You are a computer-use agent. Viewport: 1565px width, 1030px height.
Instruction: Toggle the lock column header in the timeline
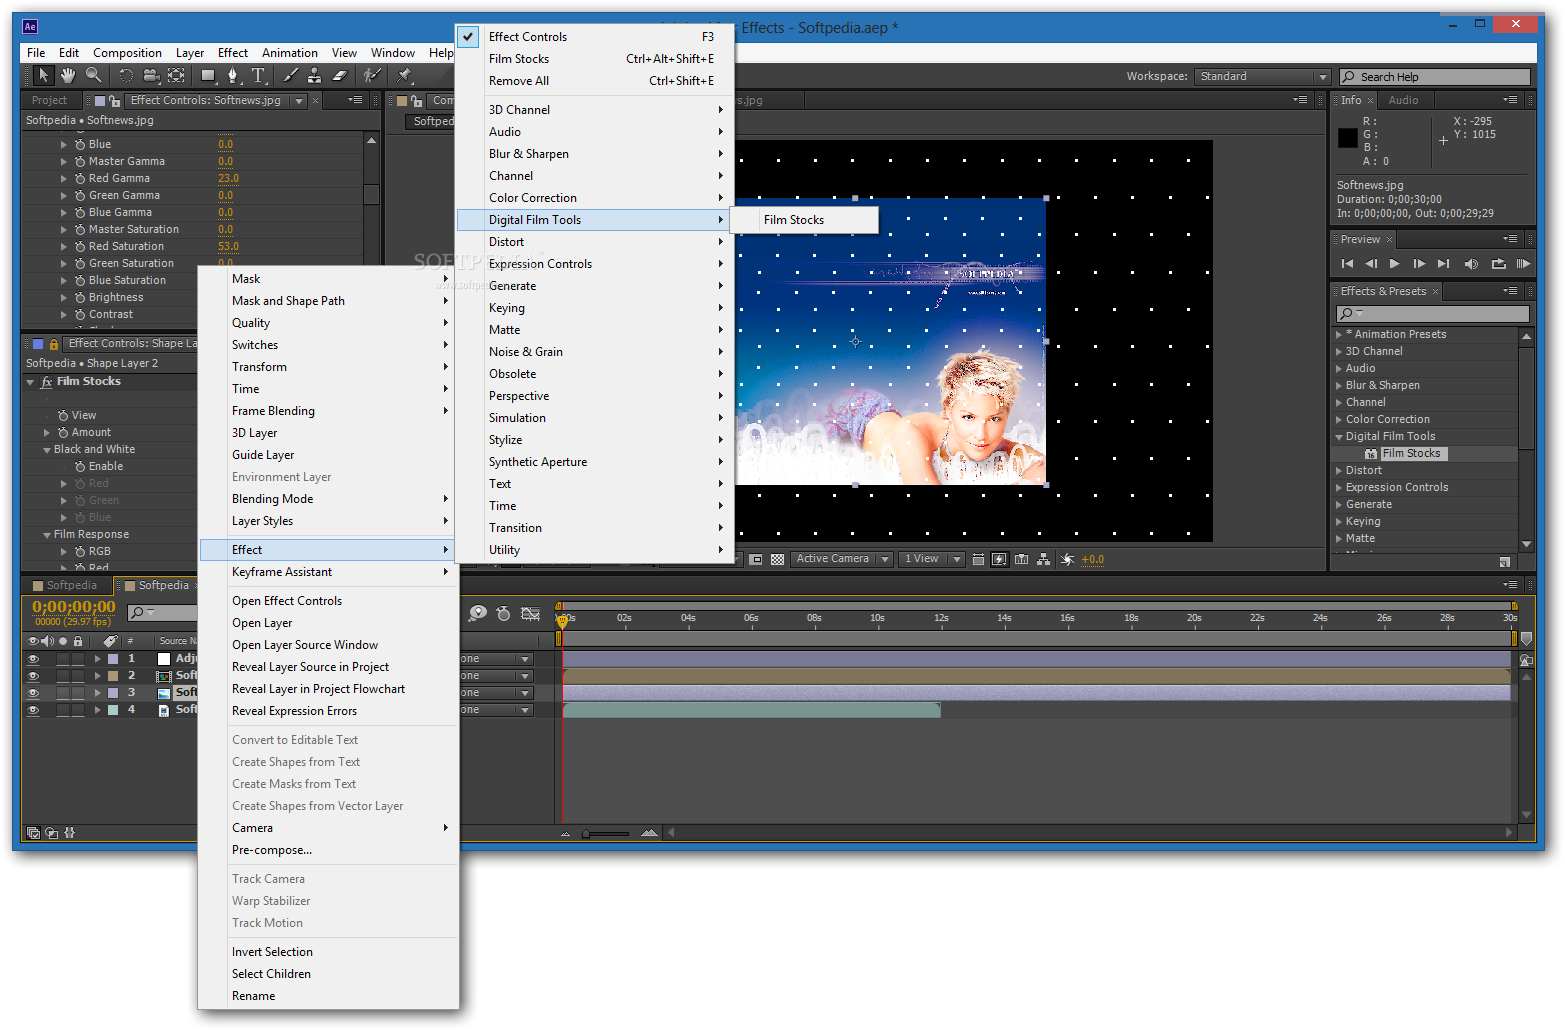[x=77, y=641]
